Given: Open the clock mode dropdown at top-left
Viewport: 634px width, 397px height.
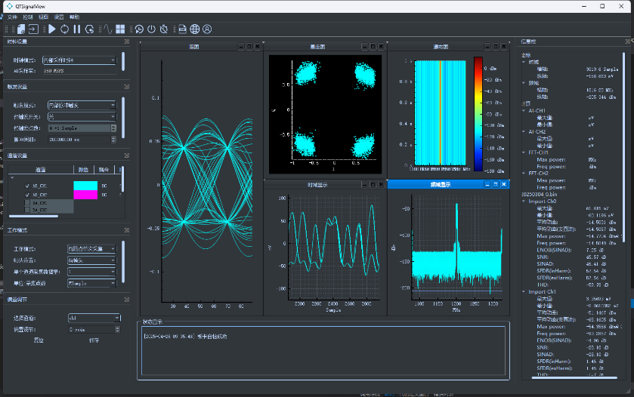Looking at the screenshot, I should (79, 60).
